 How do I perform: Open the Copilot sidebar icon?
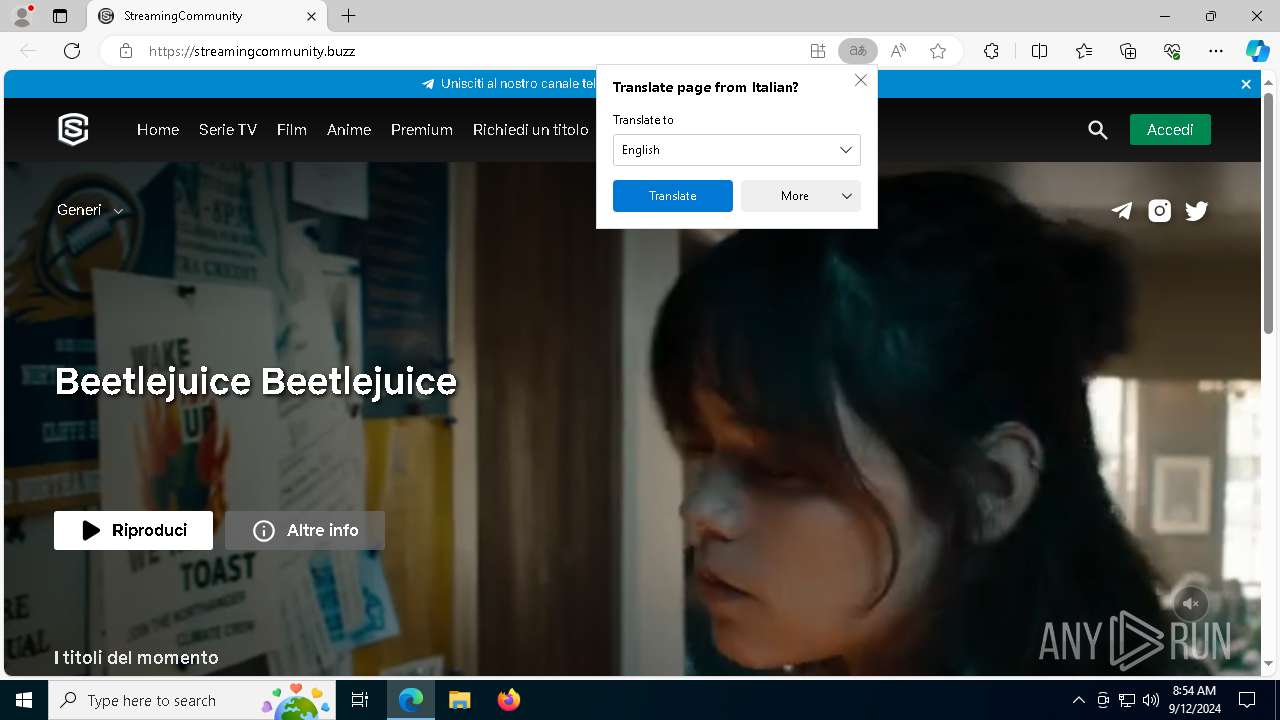(1257, 51)
